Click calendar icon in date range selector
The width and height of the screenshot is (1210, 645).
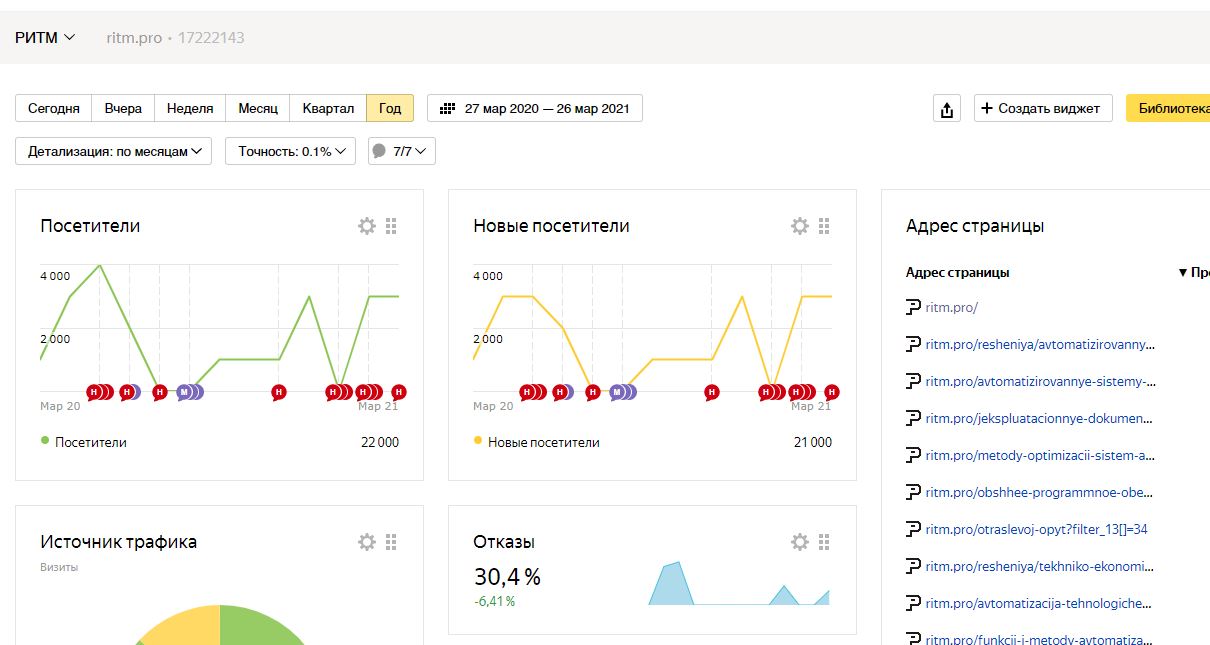(x=448, y=108)
